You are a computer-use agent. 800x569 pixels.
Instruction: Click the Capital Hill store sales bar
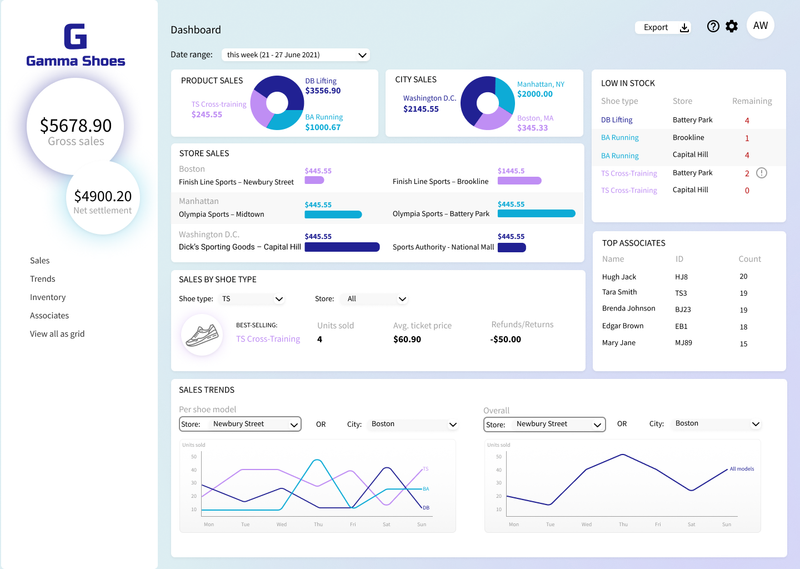(x=342, y=247)
